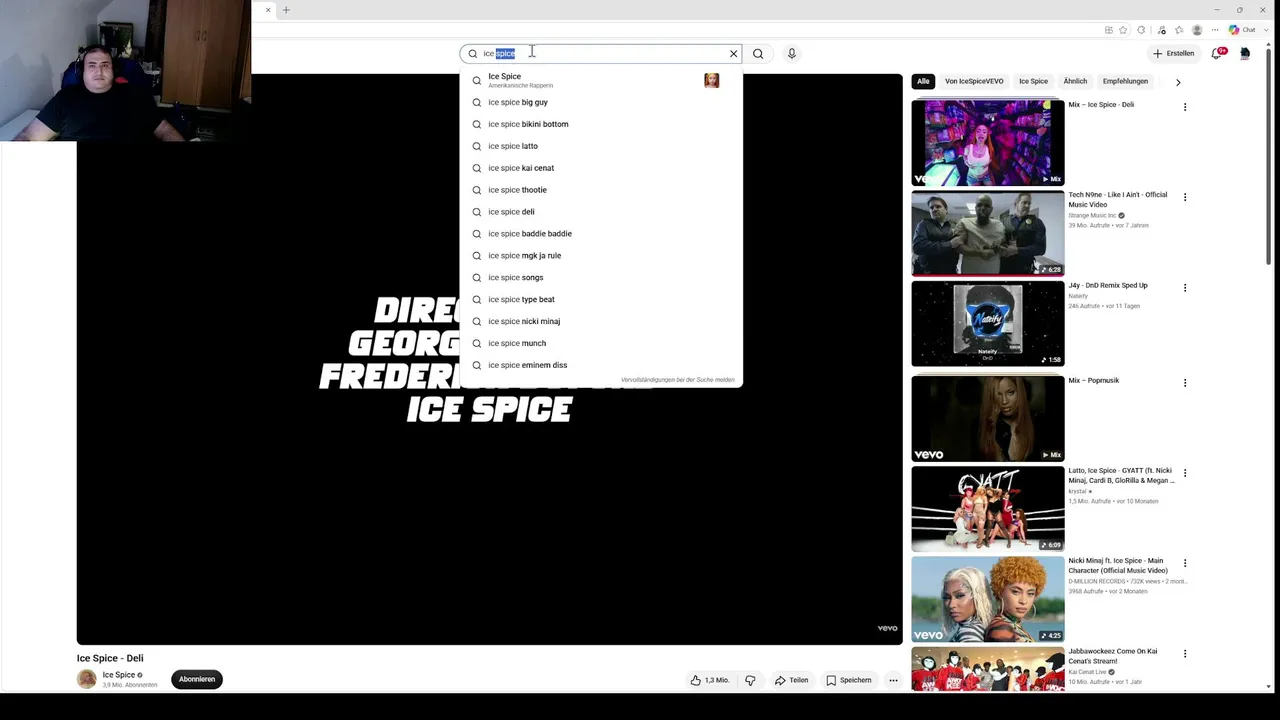Select the Ice Spice filter chip

coord(1033,81)
